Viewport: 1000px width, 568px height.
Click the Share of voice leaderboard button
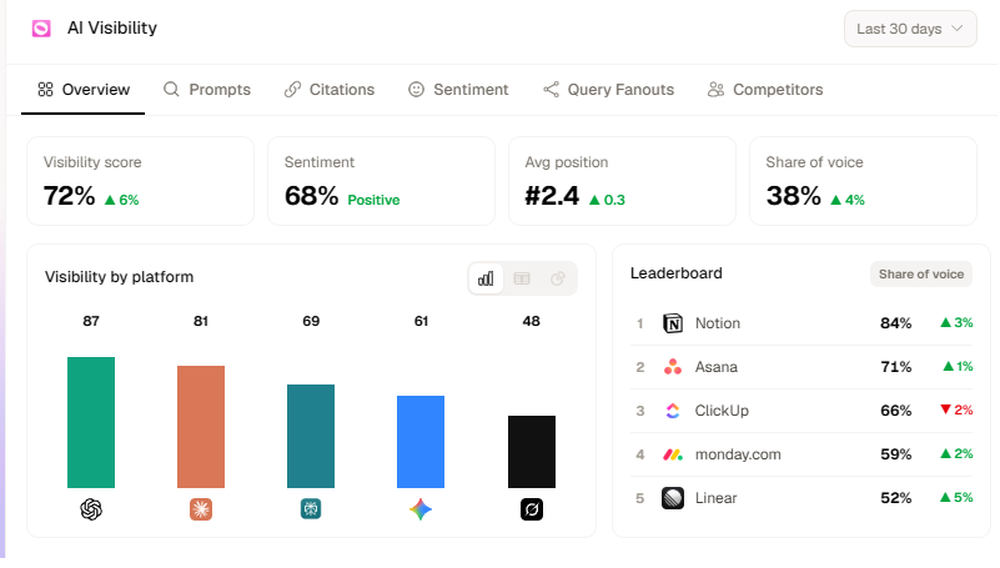pyautogui.click(x=921, y=274)
